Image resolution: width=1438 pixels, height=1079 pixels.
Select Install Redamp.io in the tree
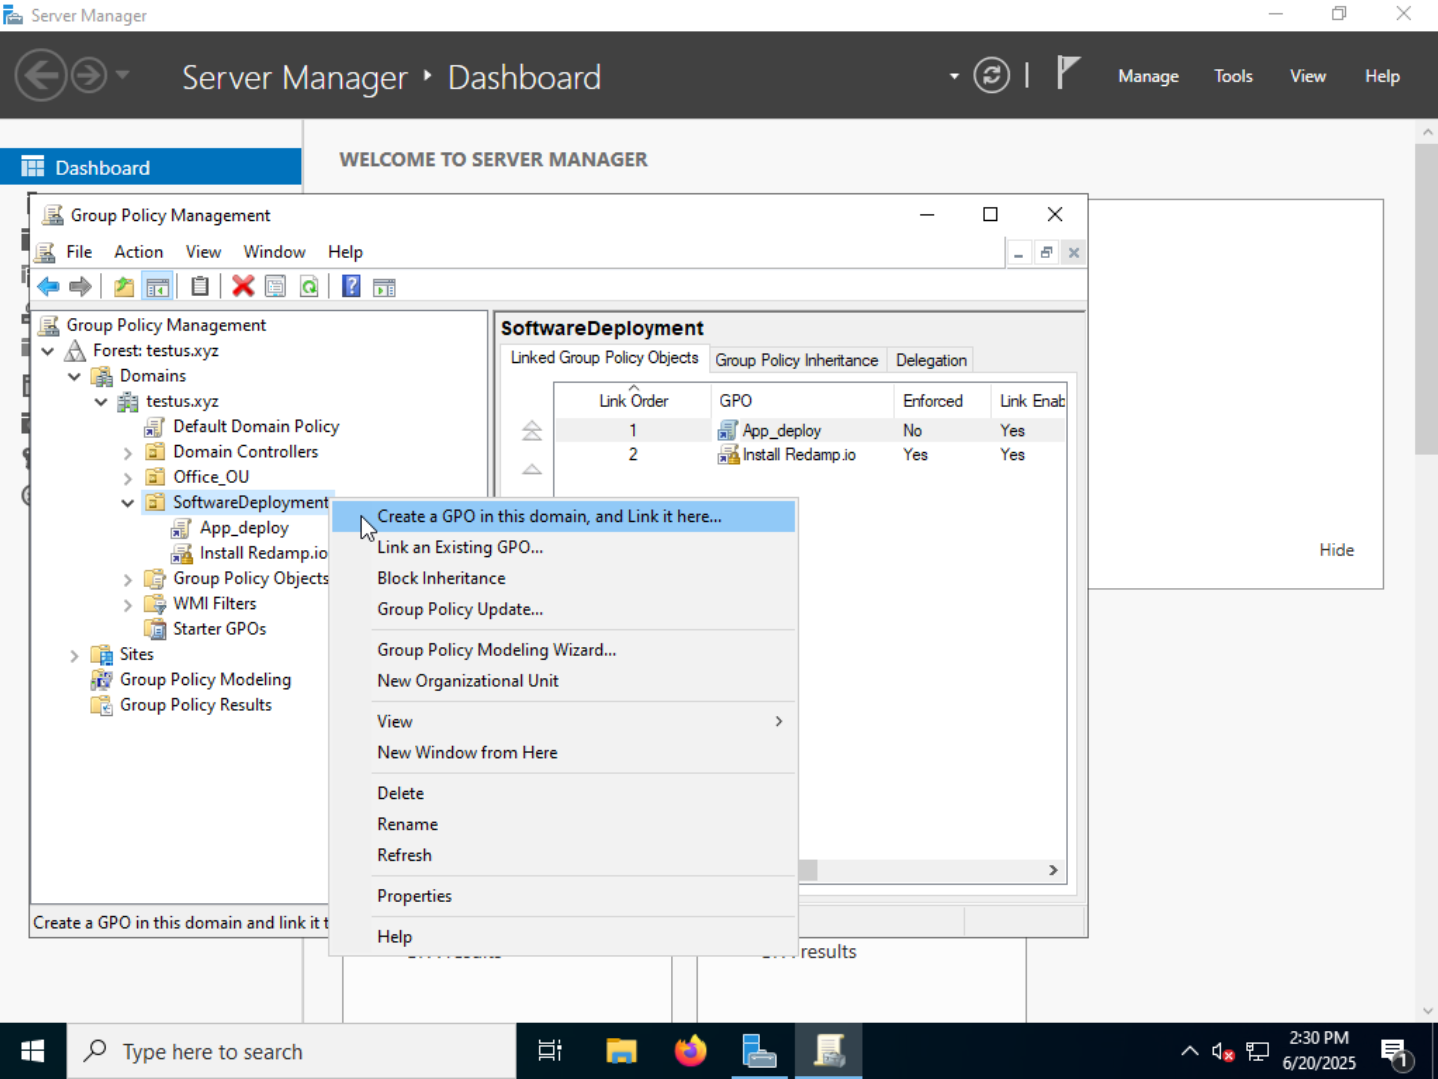(262, 553)
